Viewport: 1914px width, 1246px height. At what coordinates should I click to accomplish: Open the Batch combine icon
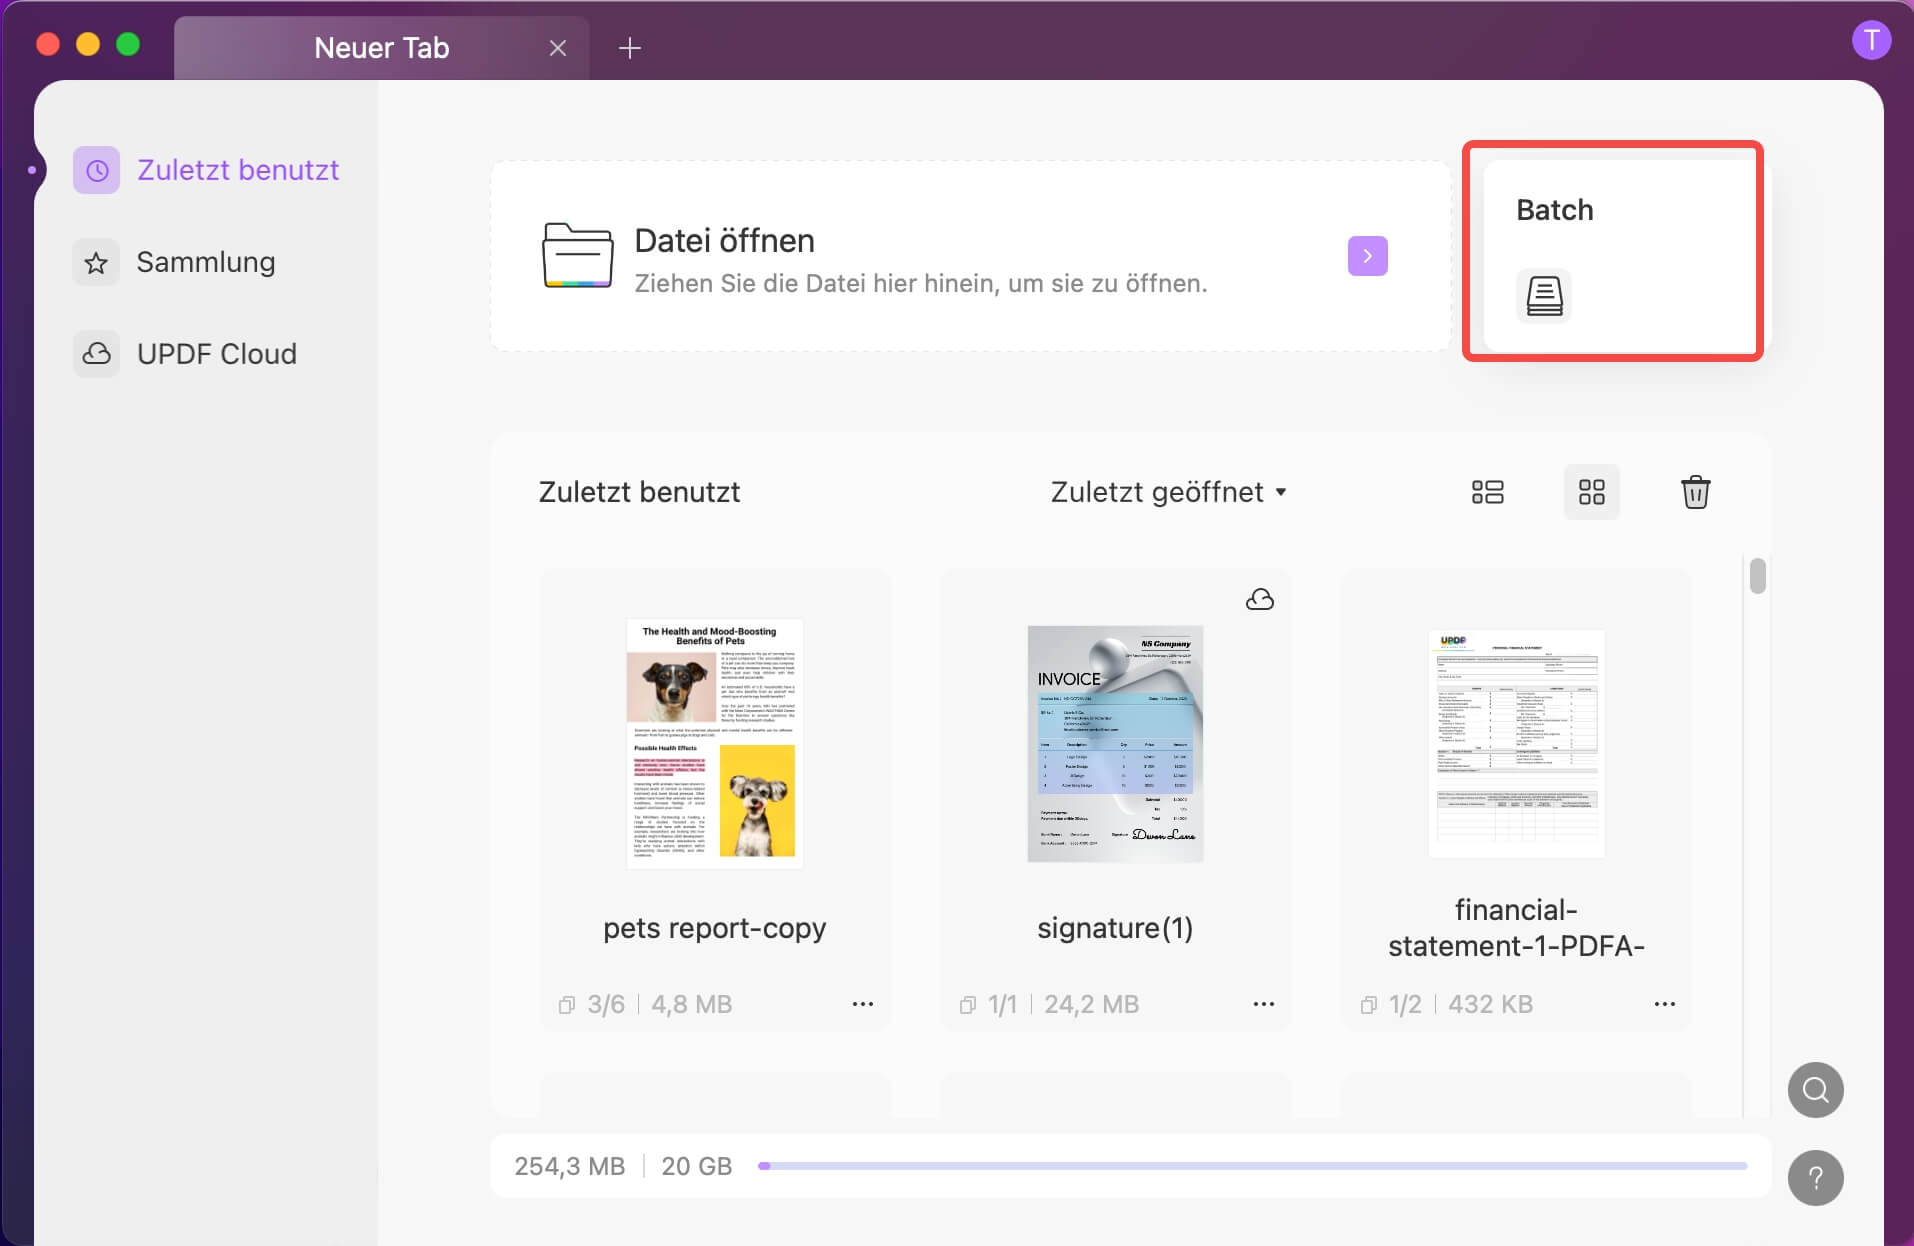click(x=1544, y=296)
